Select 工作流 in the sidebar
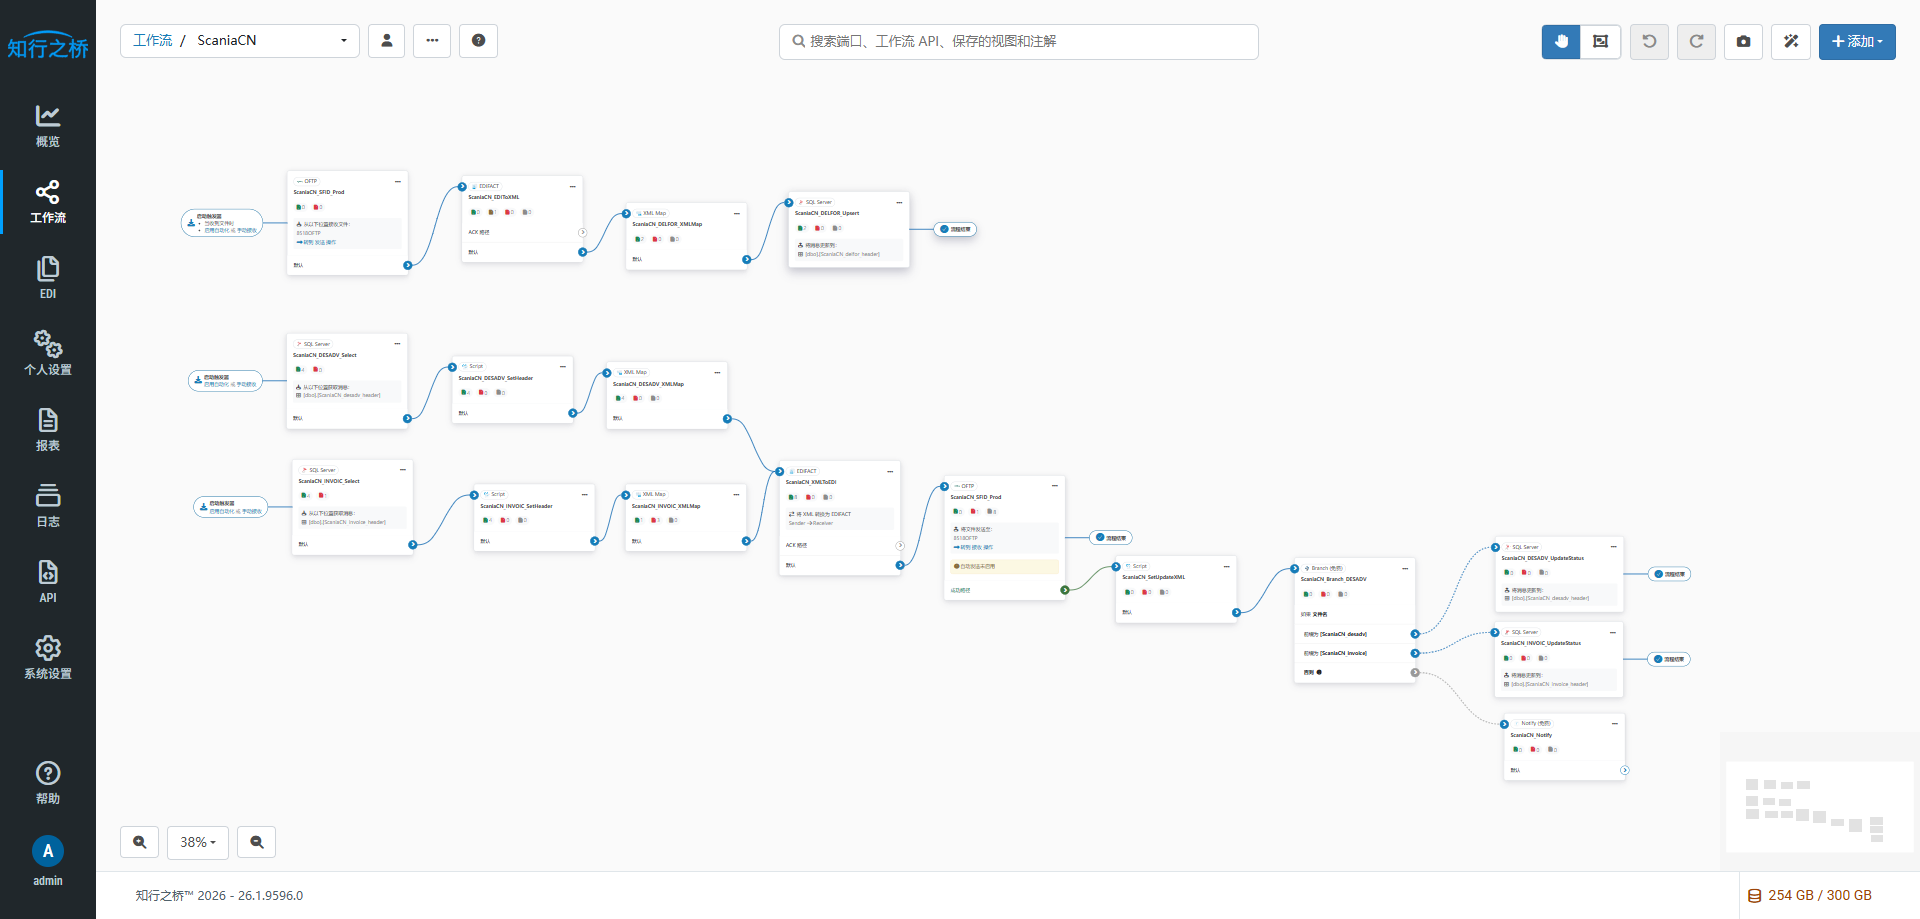Image resolution: width=1920 pixels, height=919 pixels. pos(48,202)
